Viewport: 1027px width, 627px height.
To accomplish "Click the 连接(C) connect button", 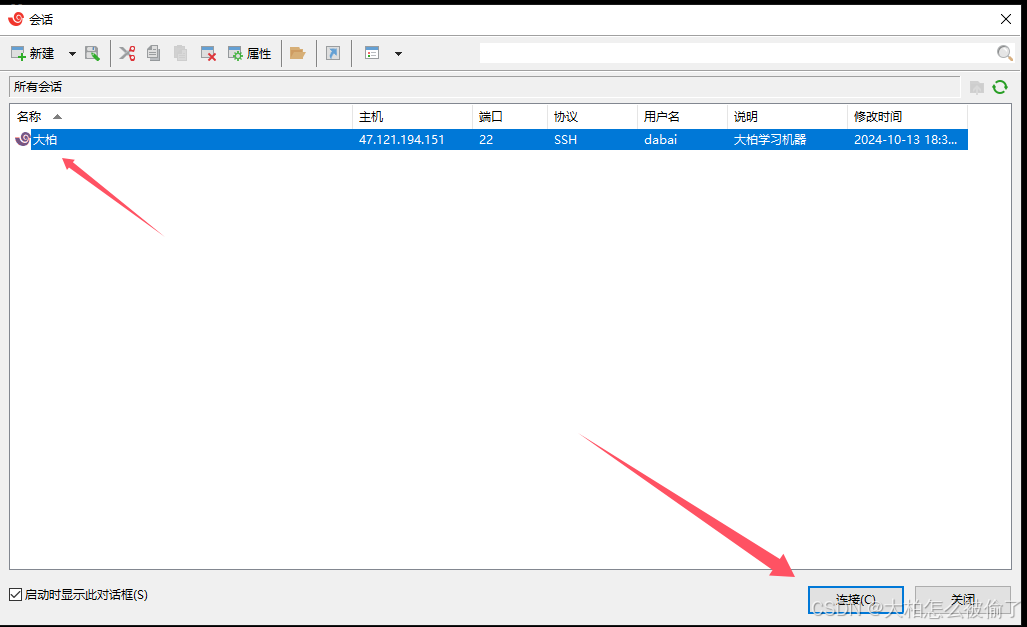I will (x=855, y=599).
